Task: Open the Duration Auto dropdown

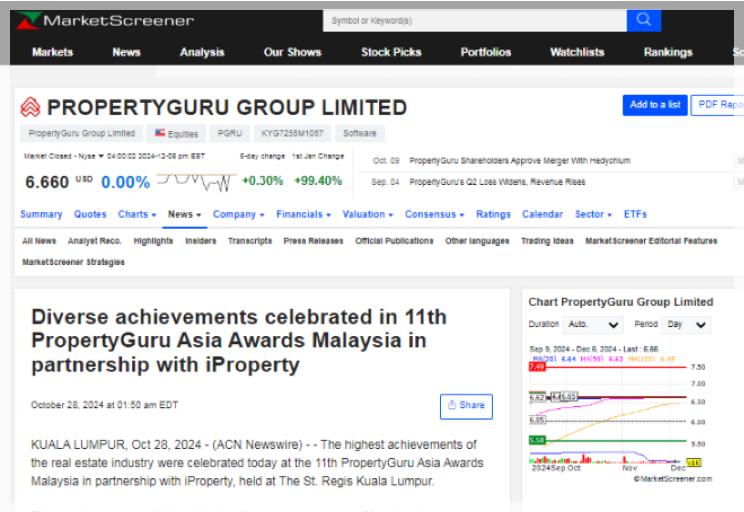Action: tap(594, 325)
